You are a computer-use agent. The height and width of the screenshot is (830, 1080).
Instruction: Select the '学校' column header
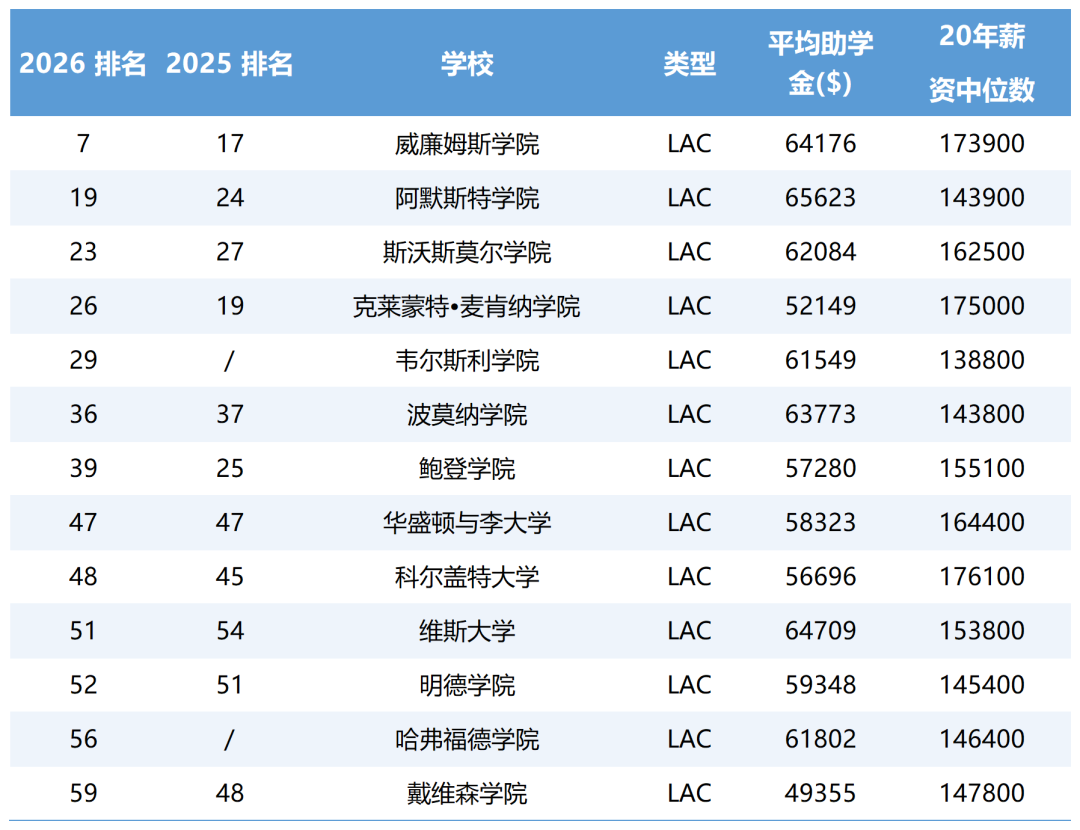[x=467, y=64]
